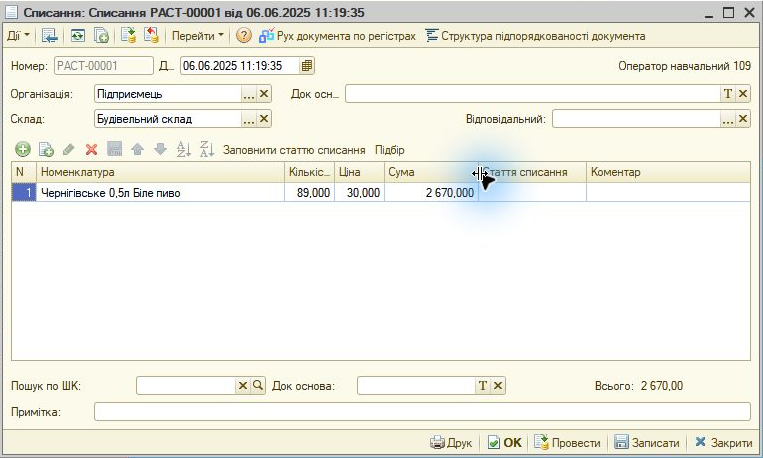763x458 pixels.
Task: Click row number 1 cell
Action: click(24, 193)
